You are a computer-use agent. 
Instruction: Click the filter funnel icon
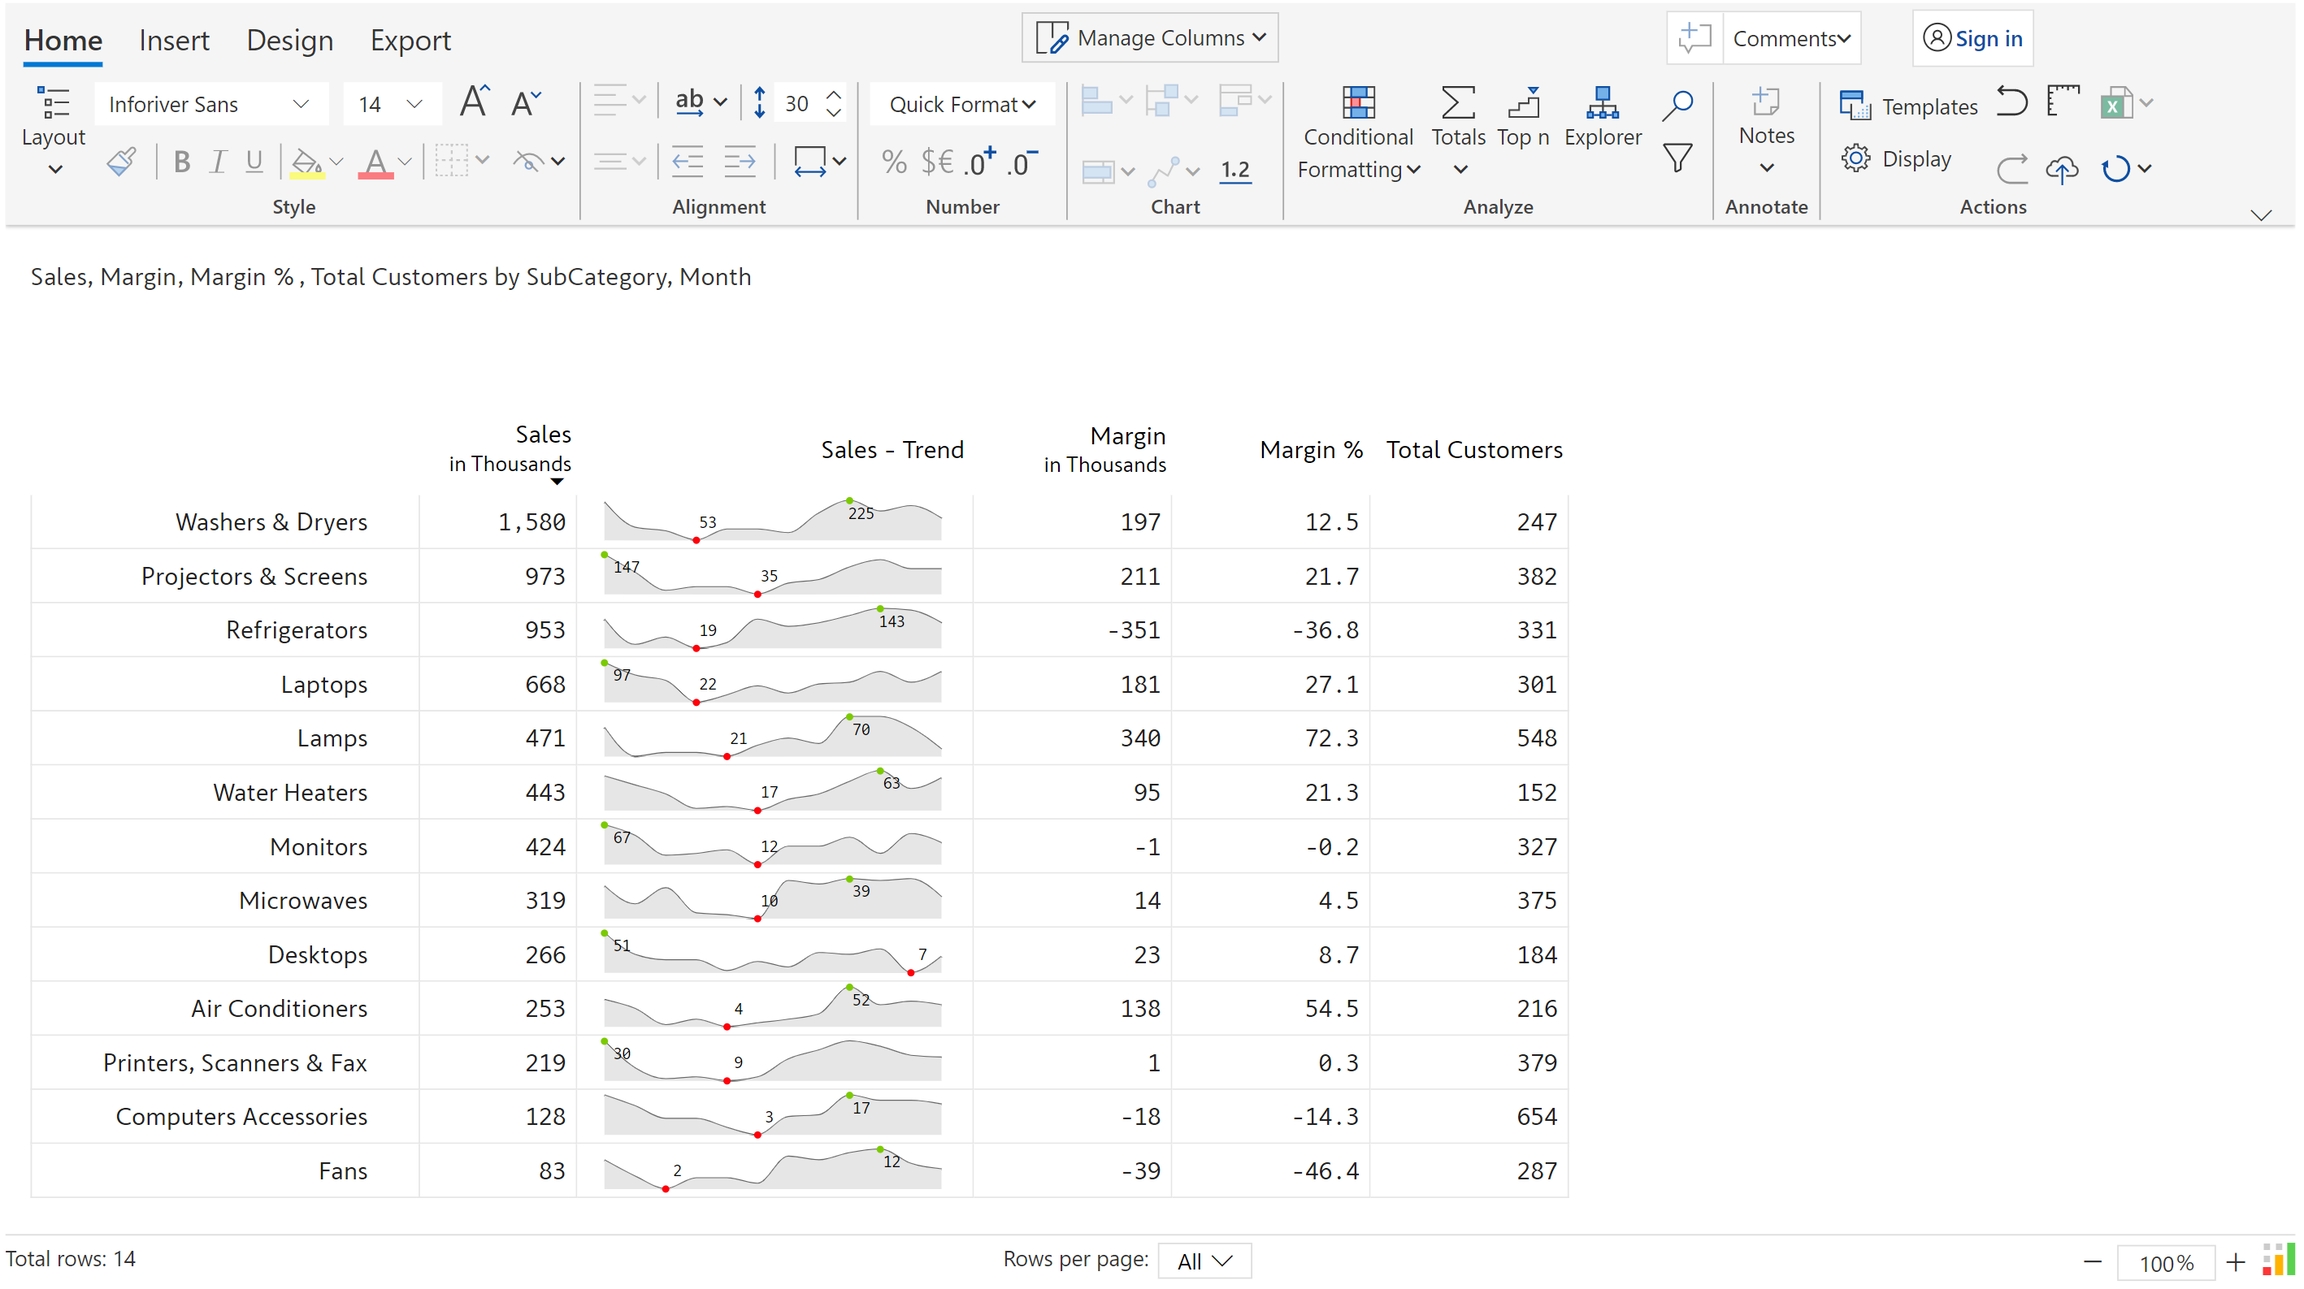click(1677, 158)
